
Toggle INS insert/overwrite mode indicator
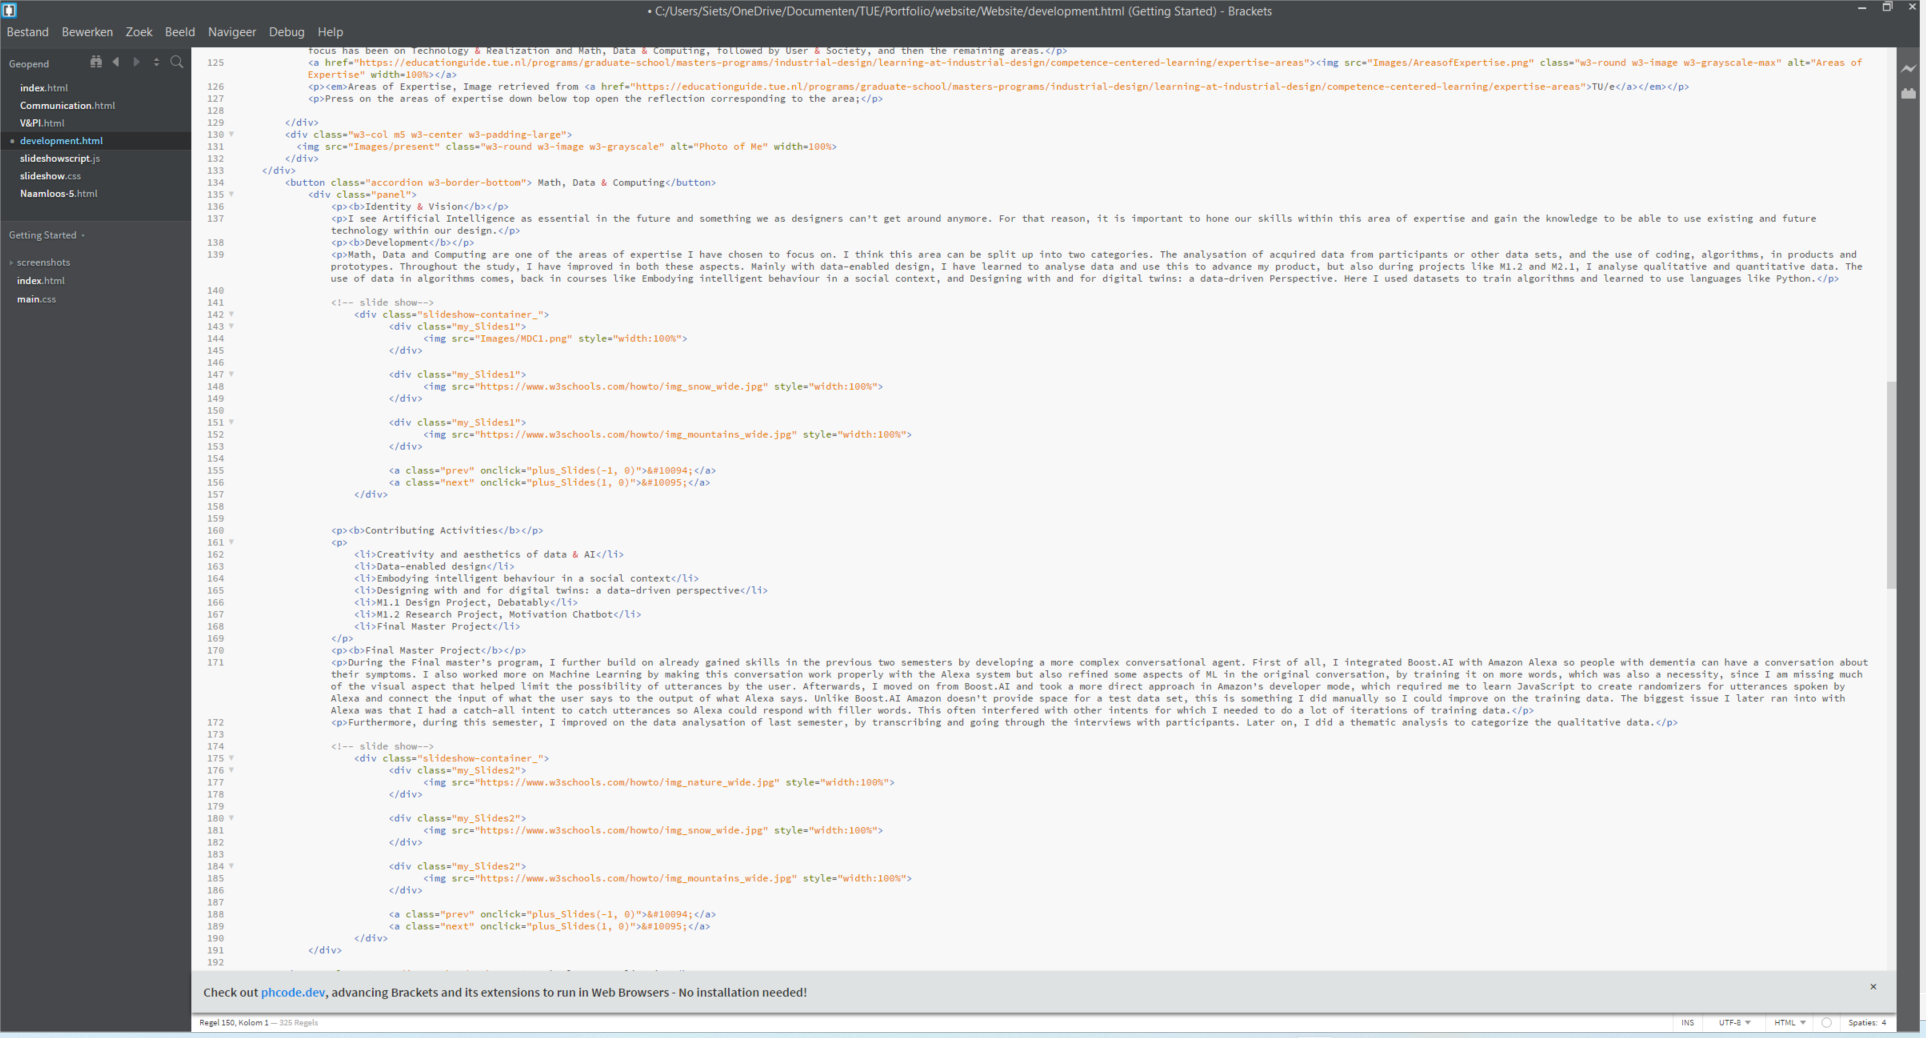[1688, 1023]
